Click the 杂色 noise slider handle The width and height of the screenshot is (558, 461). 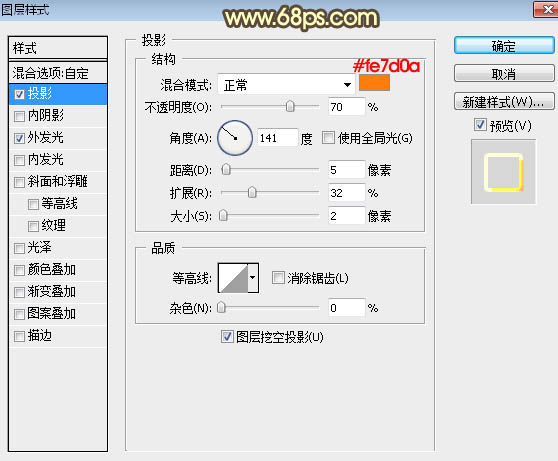221,307
